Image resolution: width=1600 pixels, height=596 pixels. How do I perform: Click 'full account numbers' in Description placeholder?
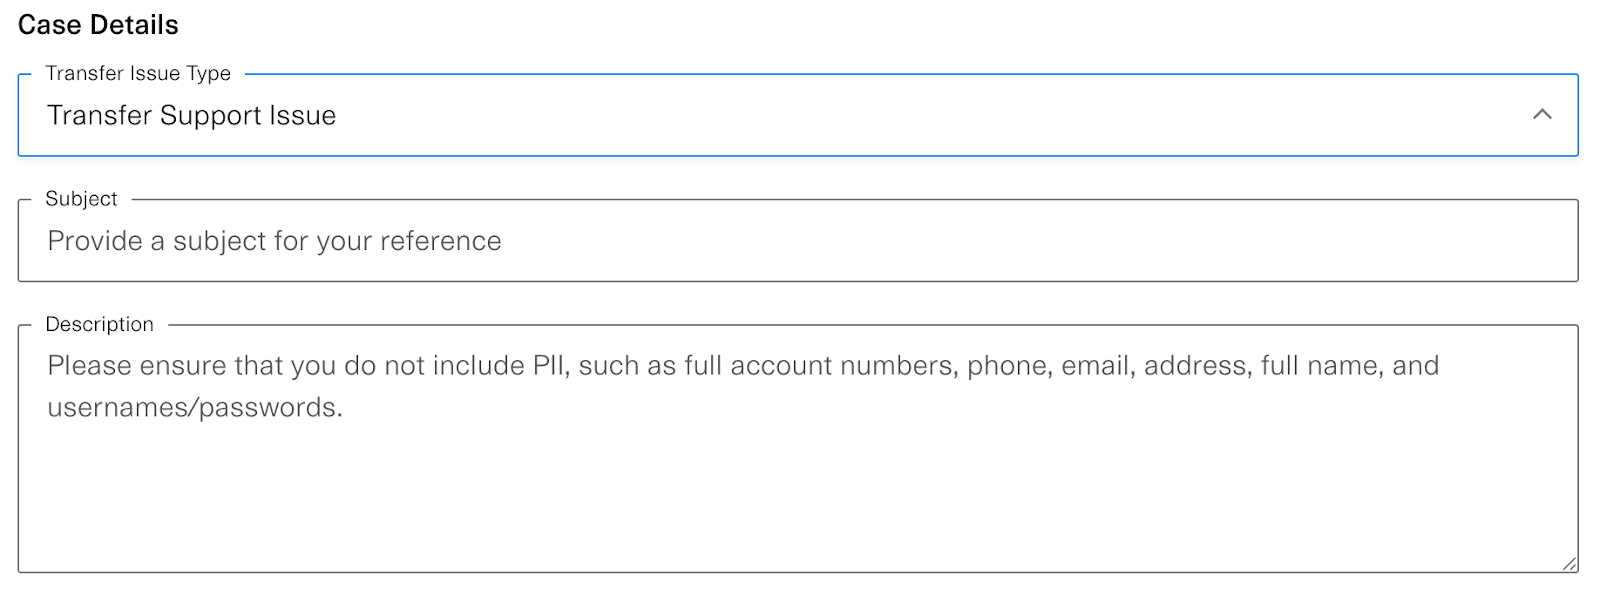[x=822, y=366]
